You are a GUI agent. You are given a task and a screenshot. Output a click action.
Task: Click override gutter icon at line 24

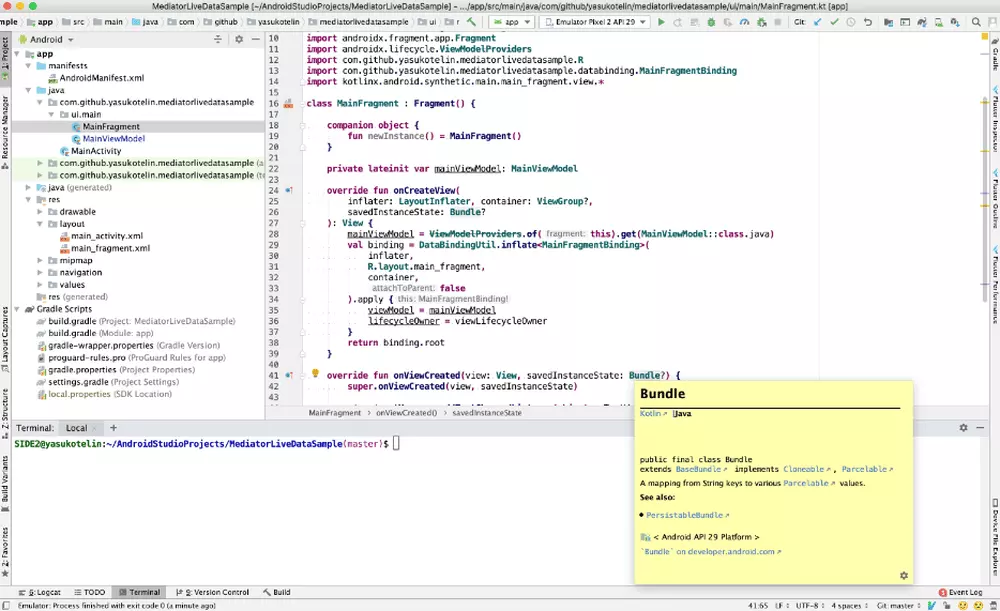coord(288,190)
